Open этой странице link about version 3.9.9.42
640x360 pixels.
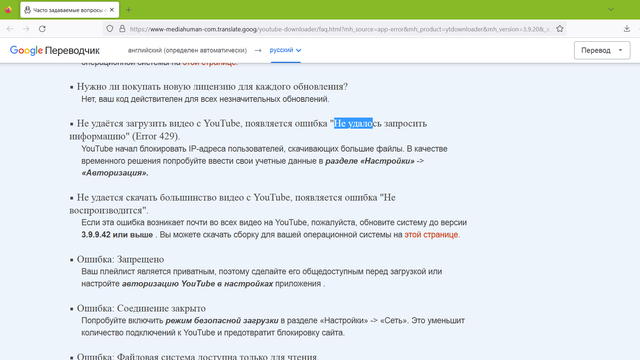[431, 235]
